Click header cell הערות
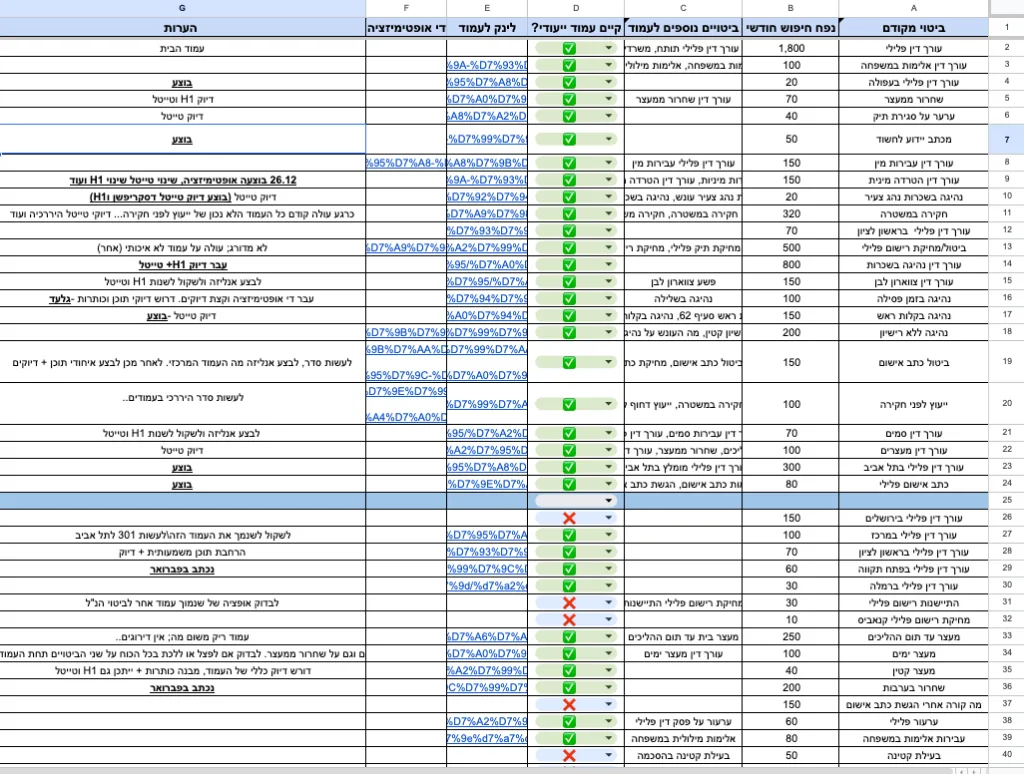The height and width of the screenshot is (774, 1024). point(182,28)
